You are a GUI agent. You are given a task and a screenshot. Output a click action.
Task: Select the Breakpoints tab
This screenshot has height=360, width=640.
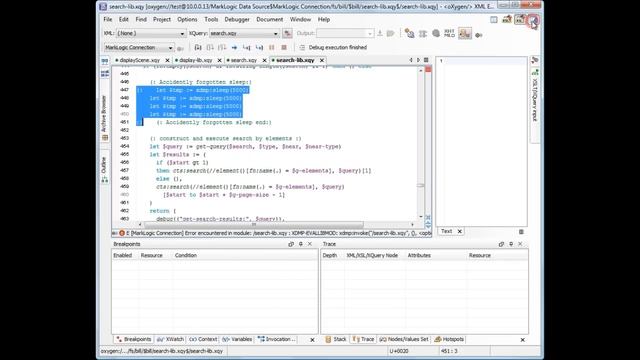(133, 339)
